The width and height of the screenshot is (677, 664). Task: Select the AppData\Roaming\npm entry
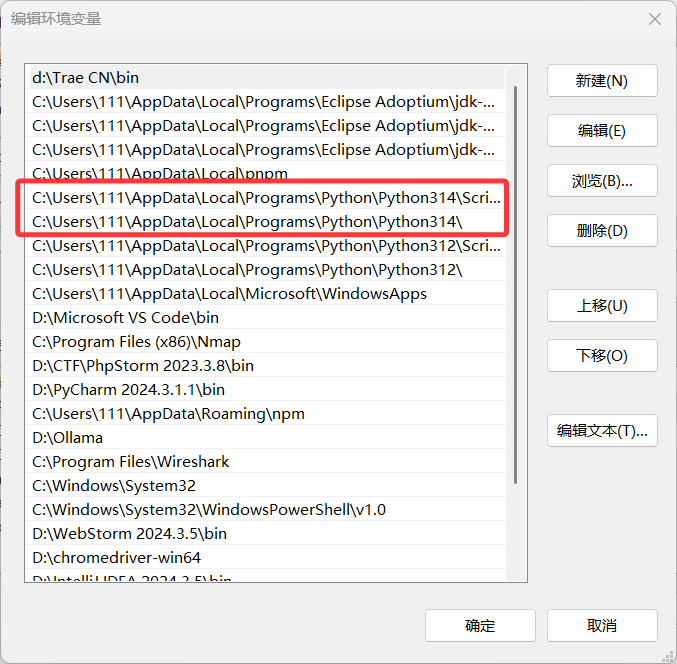(265, 414)
